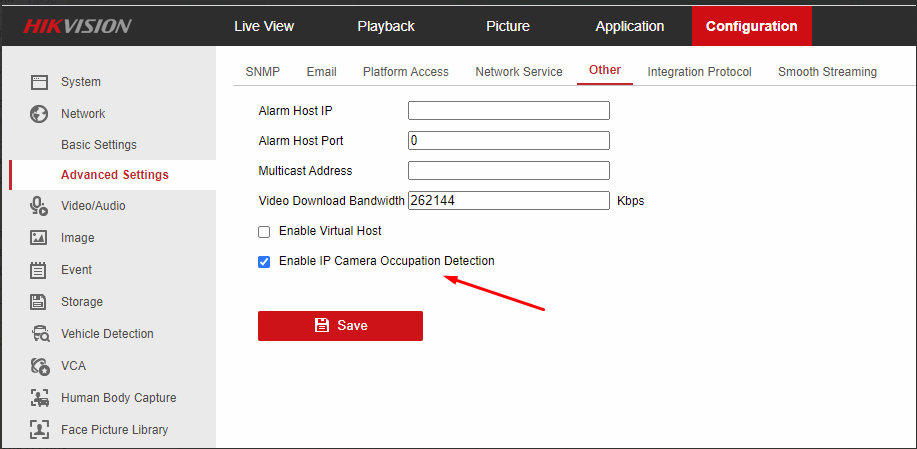Open the Vehicle Detection section
The width and height of the screenshot is (917, 449).
point(107,334)
